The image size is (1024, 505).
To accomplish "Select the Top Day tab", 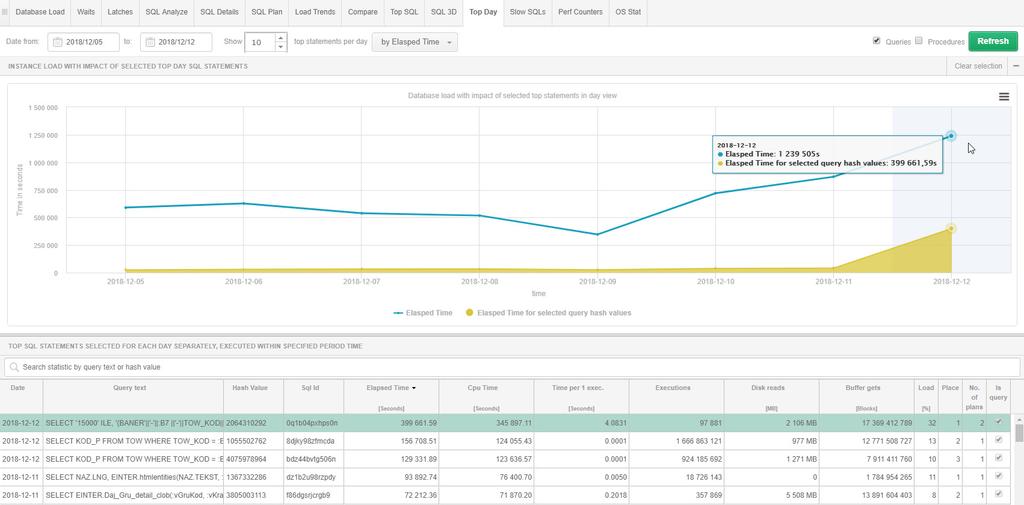I will [483, 12].
